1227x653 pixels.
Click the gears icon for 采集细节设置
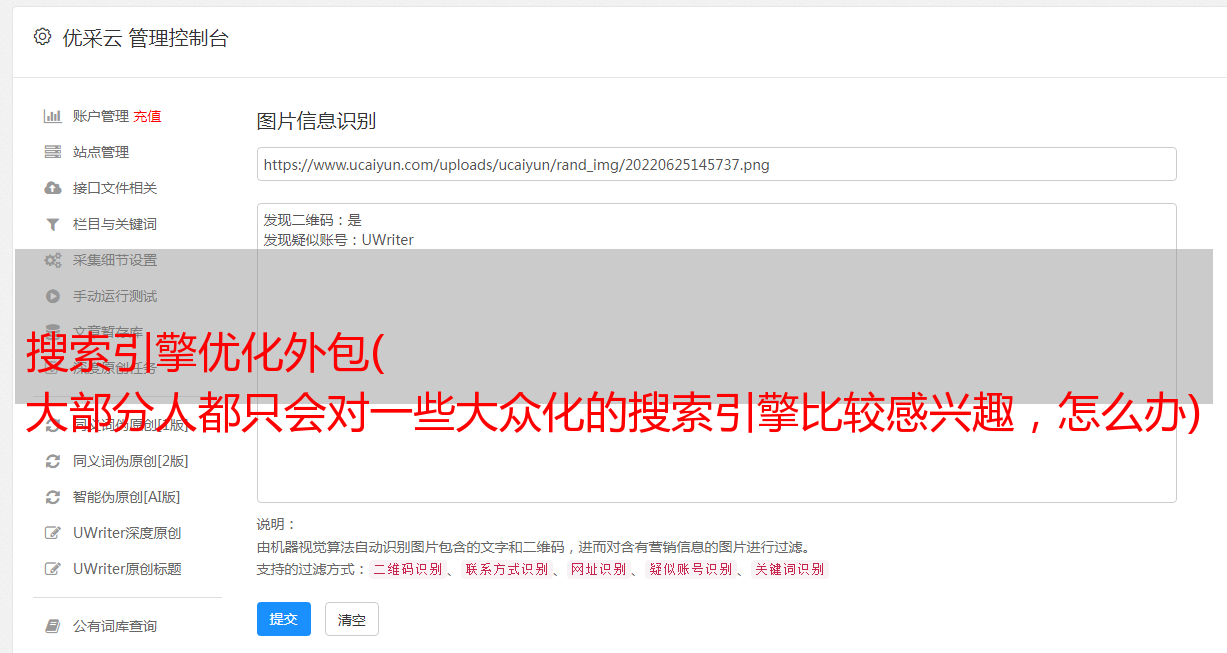(x=53, y=260)
